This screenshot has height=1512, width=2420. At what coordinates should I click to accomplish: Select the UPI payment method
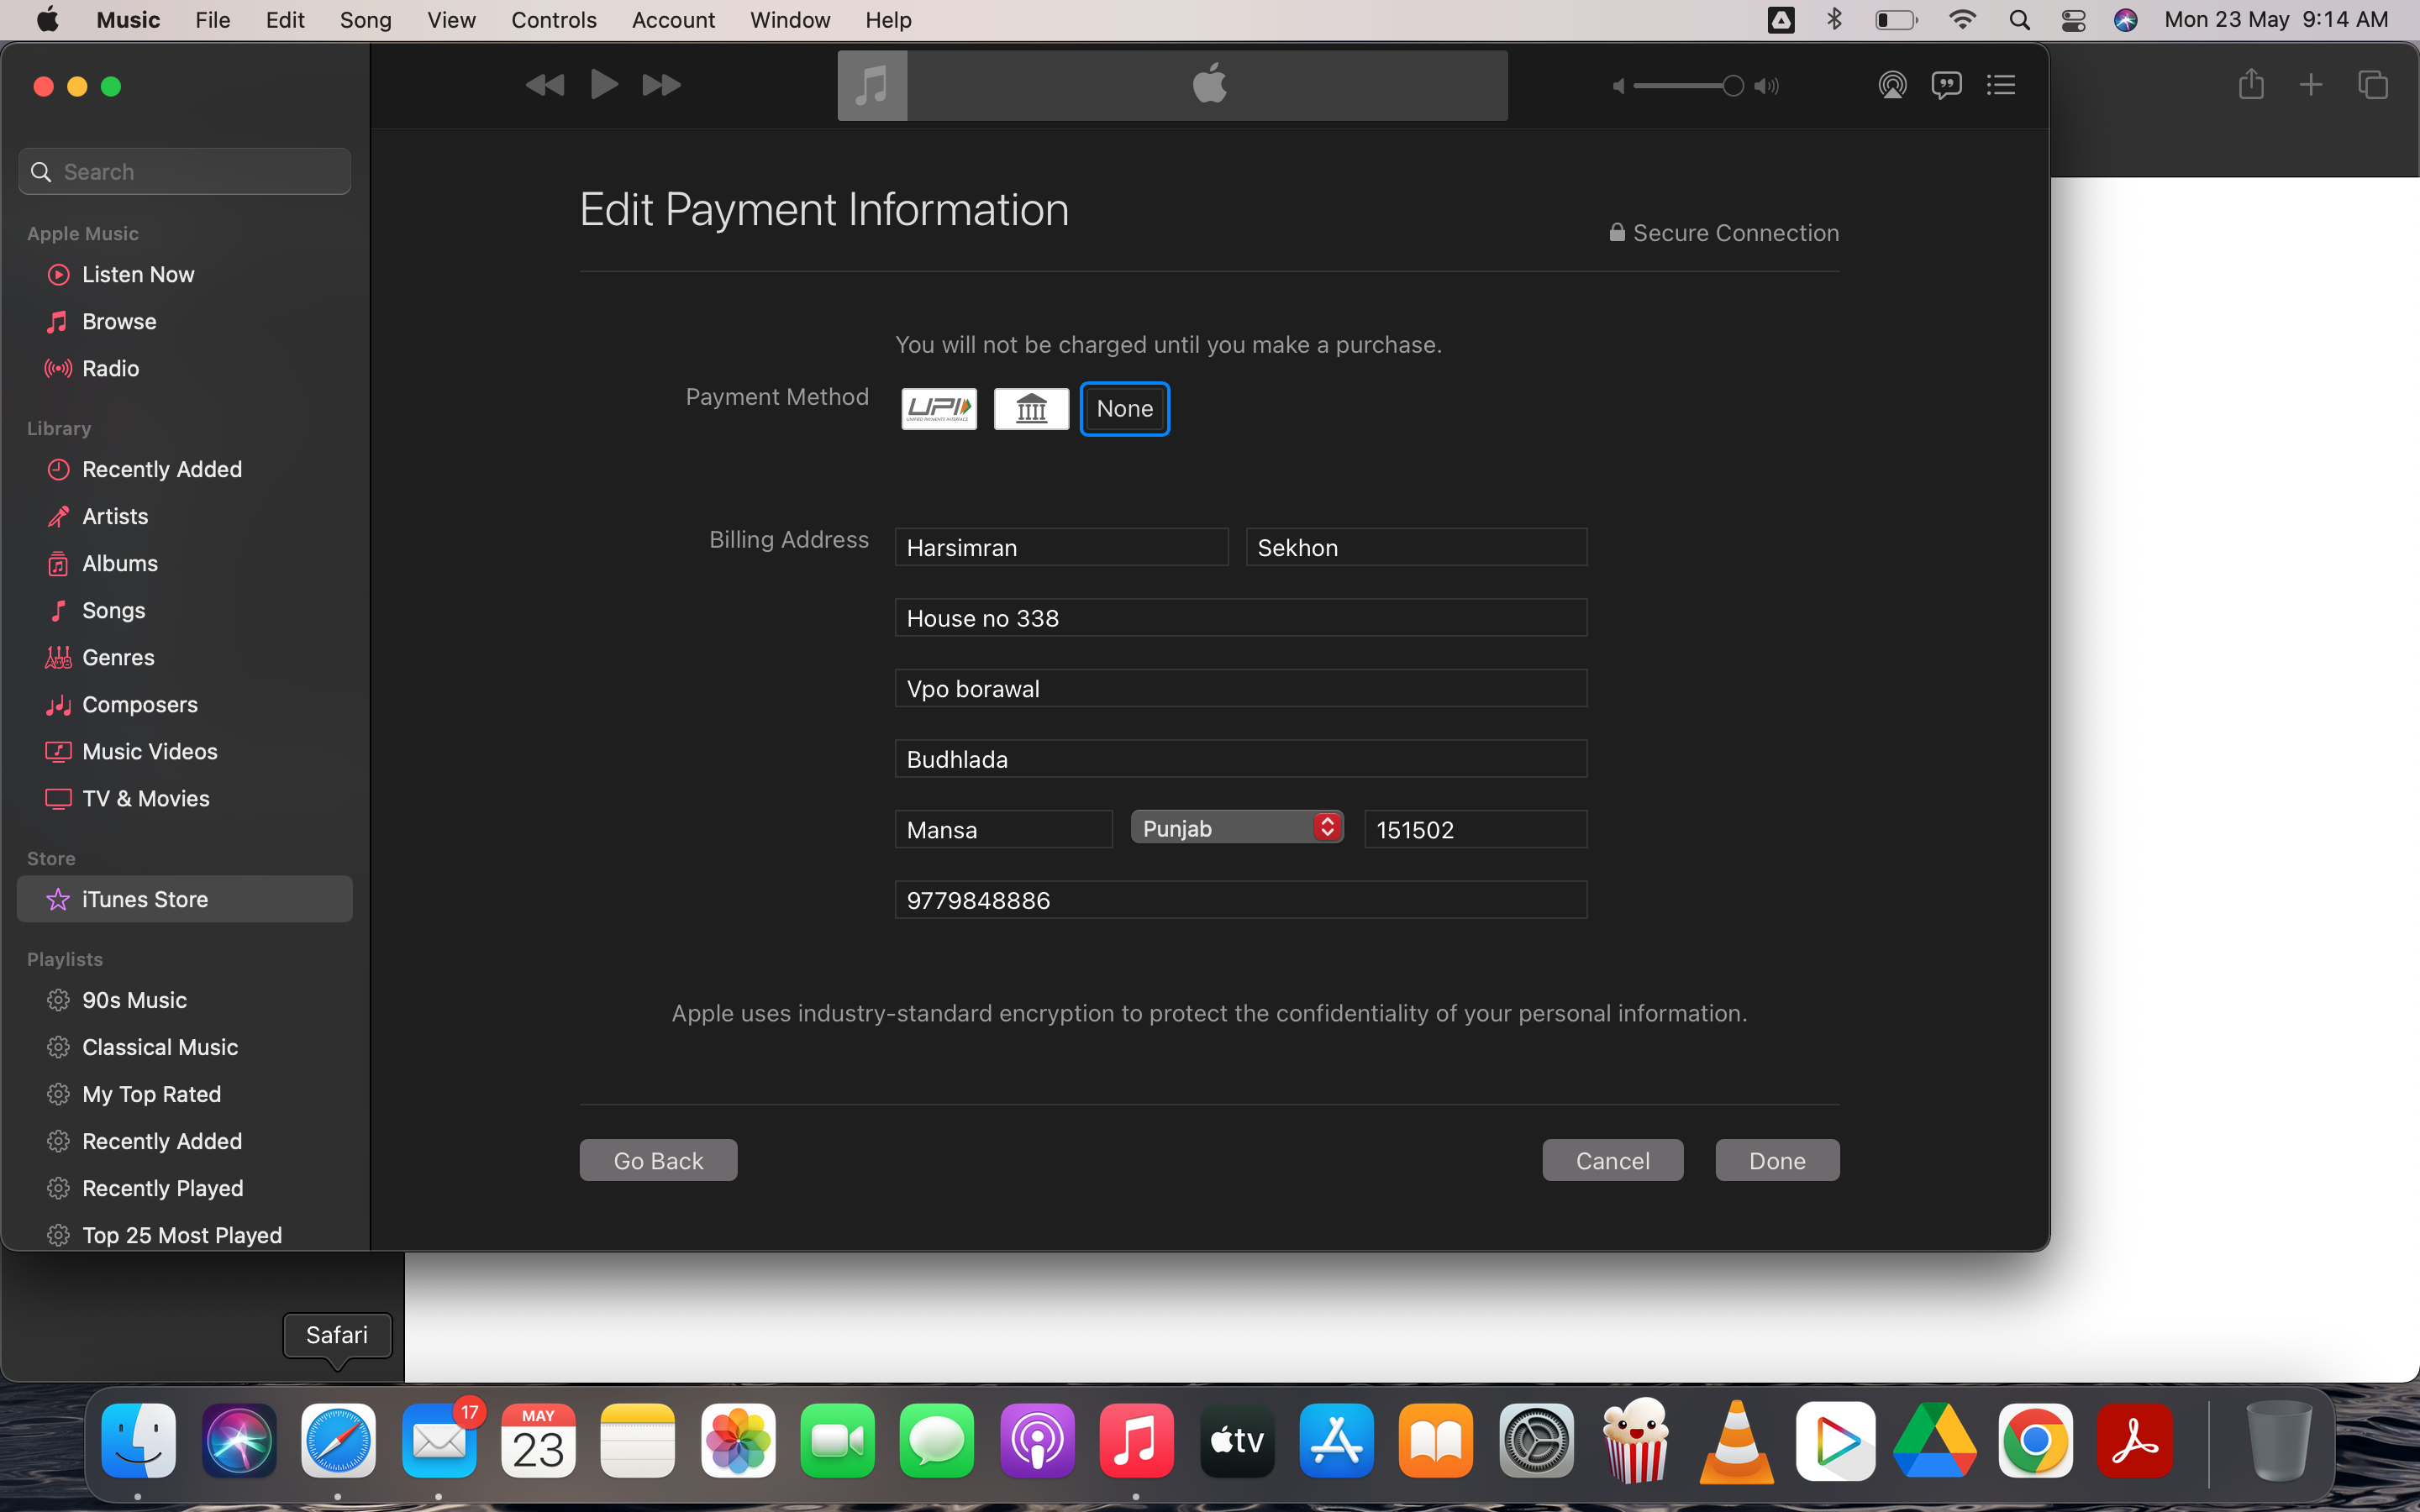click(938, 408)
